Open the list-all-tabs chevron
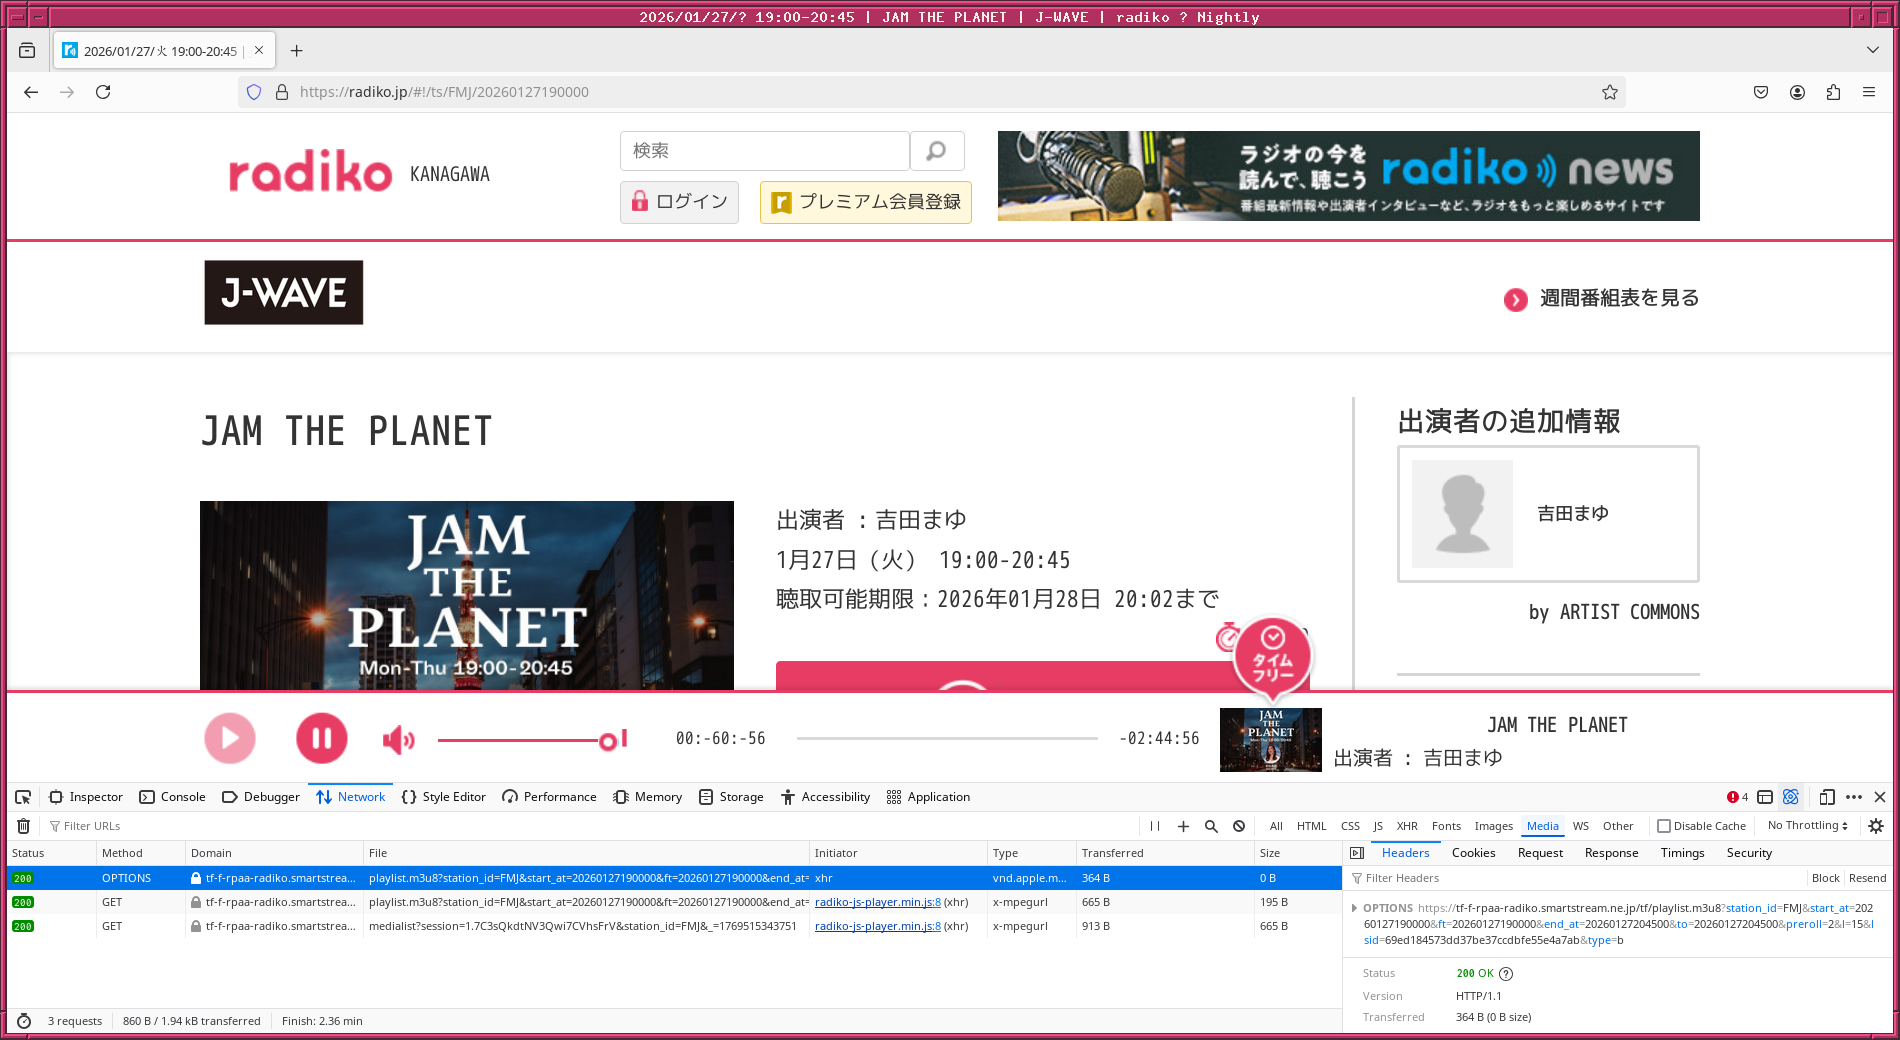 coord(1872,50)
